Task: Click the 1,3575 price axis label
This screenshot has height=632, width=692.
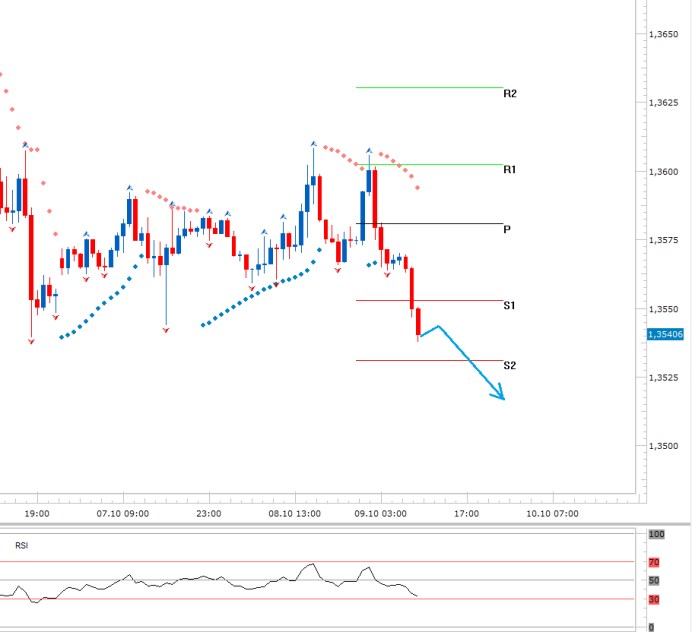Action: pos(663,240)
